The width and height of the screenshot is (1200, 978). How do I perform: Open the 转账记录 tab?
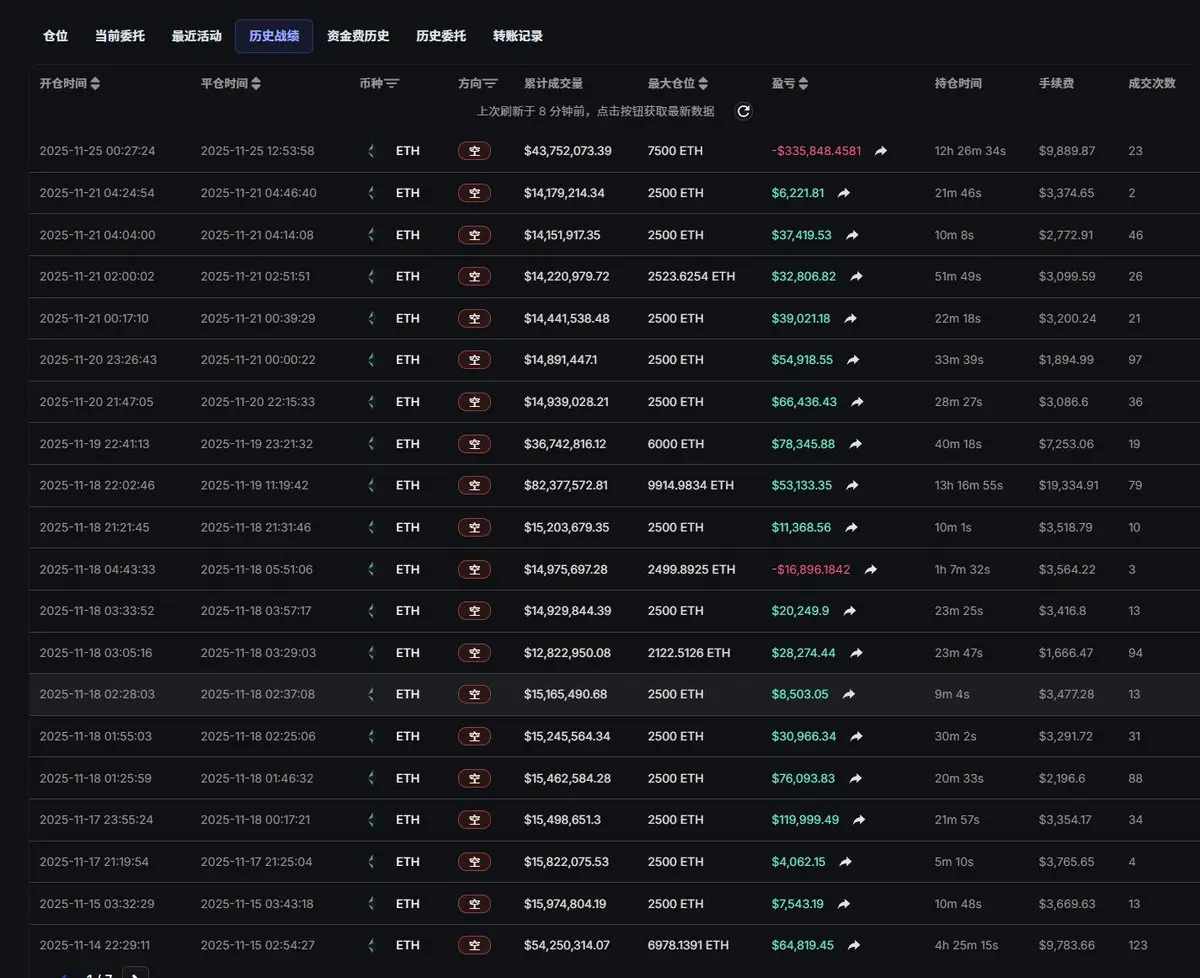tap(518, 36)
